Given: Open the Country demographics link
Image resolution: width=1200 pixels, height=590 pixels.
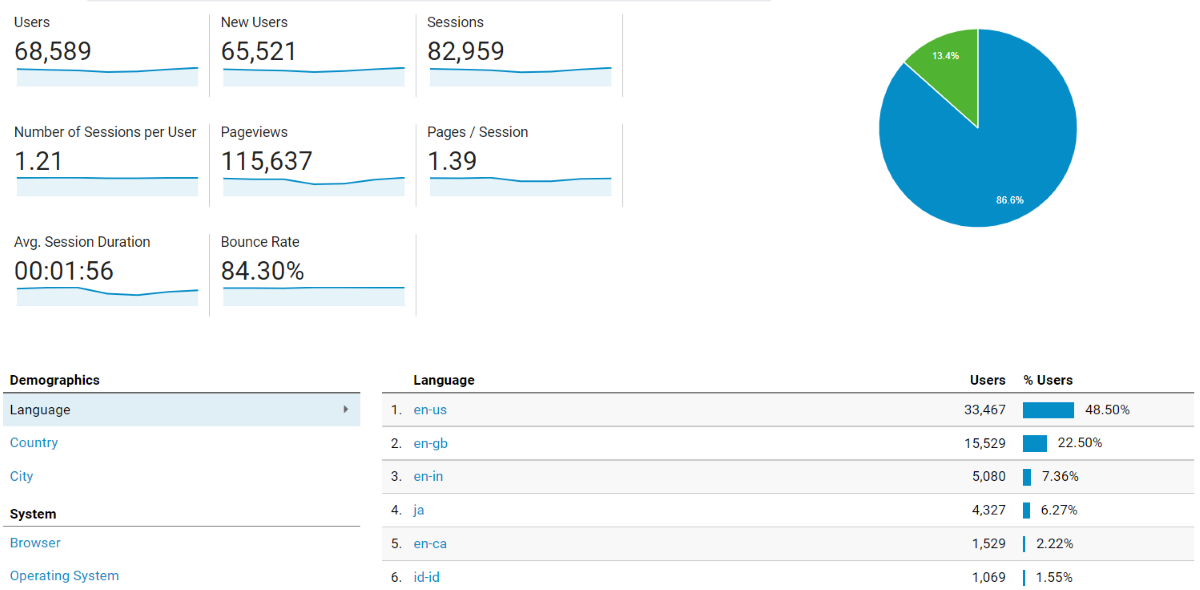Looking at the screenshot, I should tap(34, 443).
